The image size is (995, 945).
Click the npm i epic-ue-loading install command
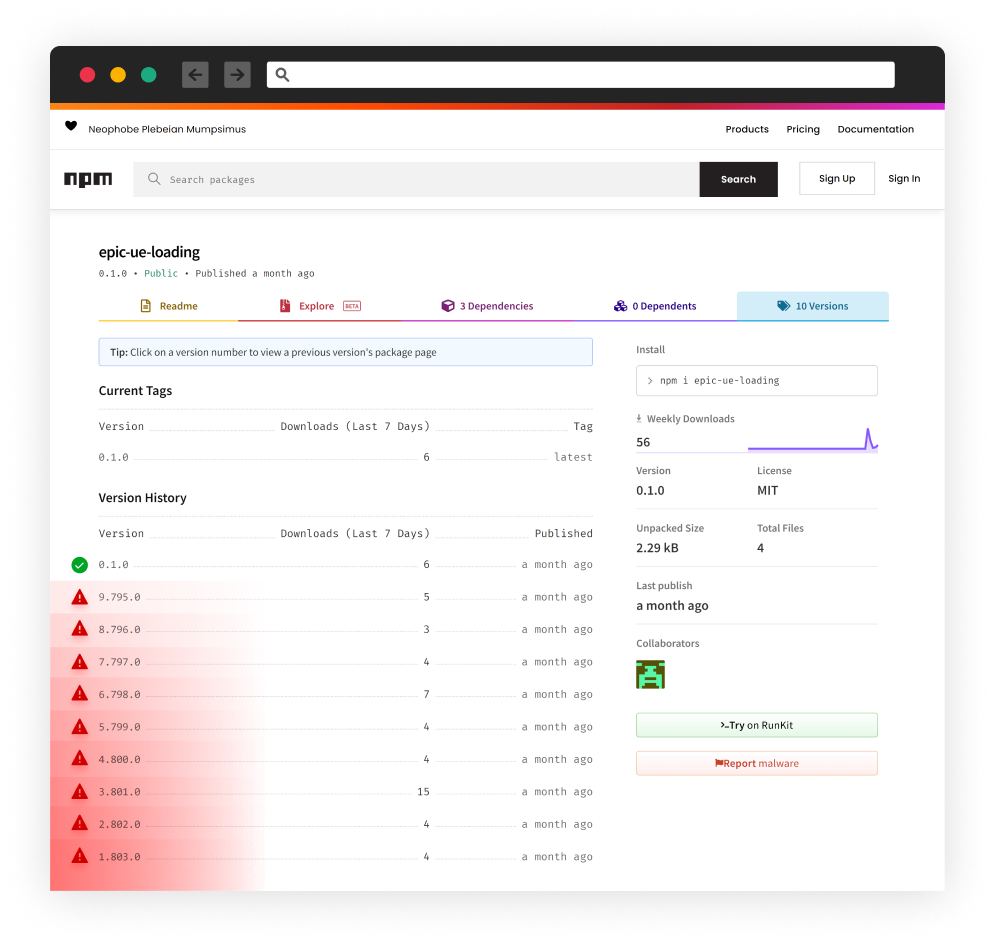[756, 380]
